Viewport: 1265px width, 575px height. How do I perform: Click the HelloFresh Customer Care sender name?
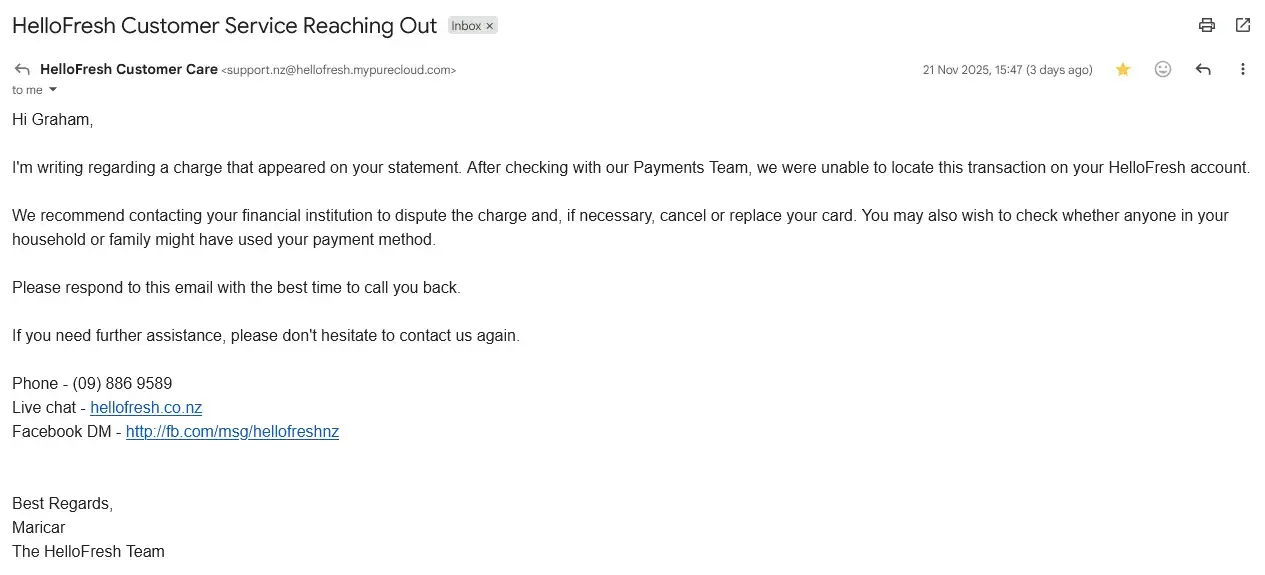point(129,70)
